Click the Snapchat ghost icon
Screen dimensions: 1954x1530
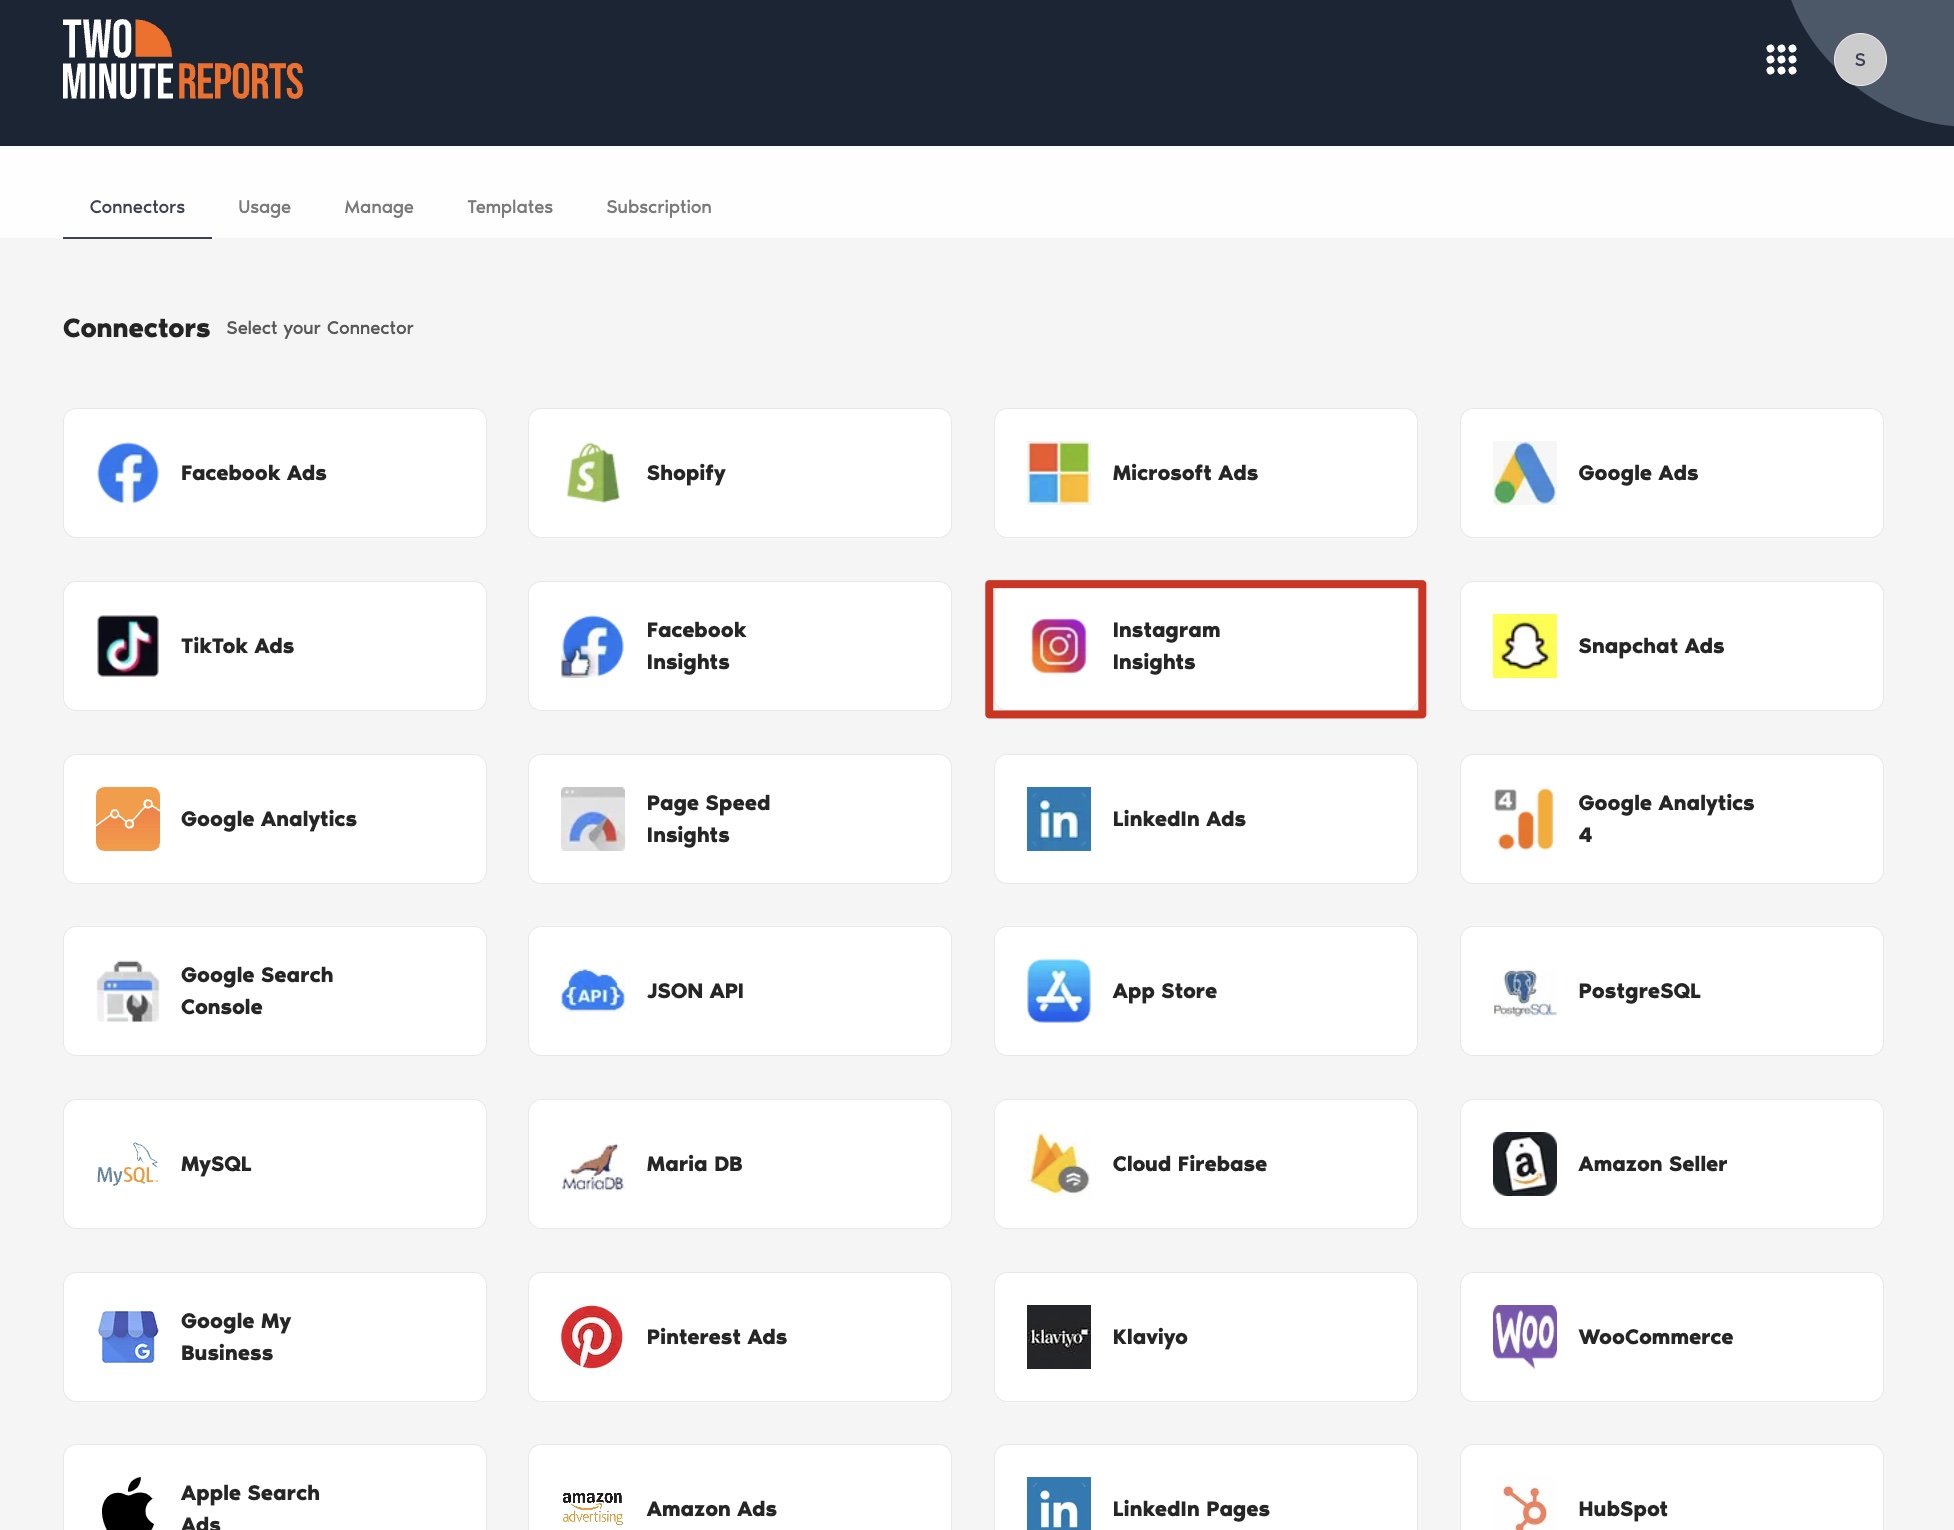pyautogui.click(x=1525, y=646)
